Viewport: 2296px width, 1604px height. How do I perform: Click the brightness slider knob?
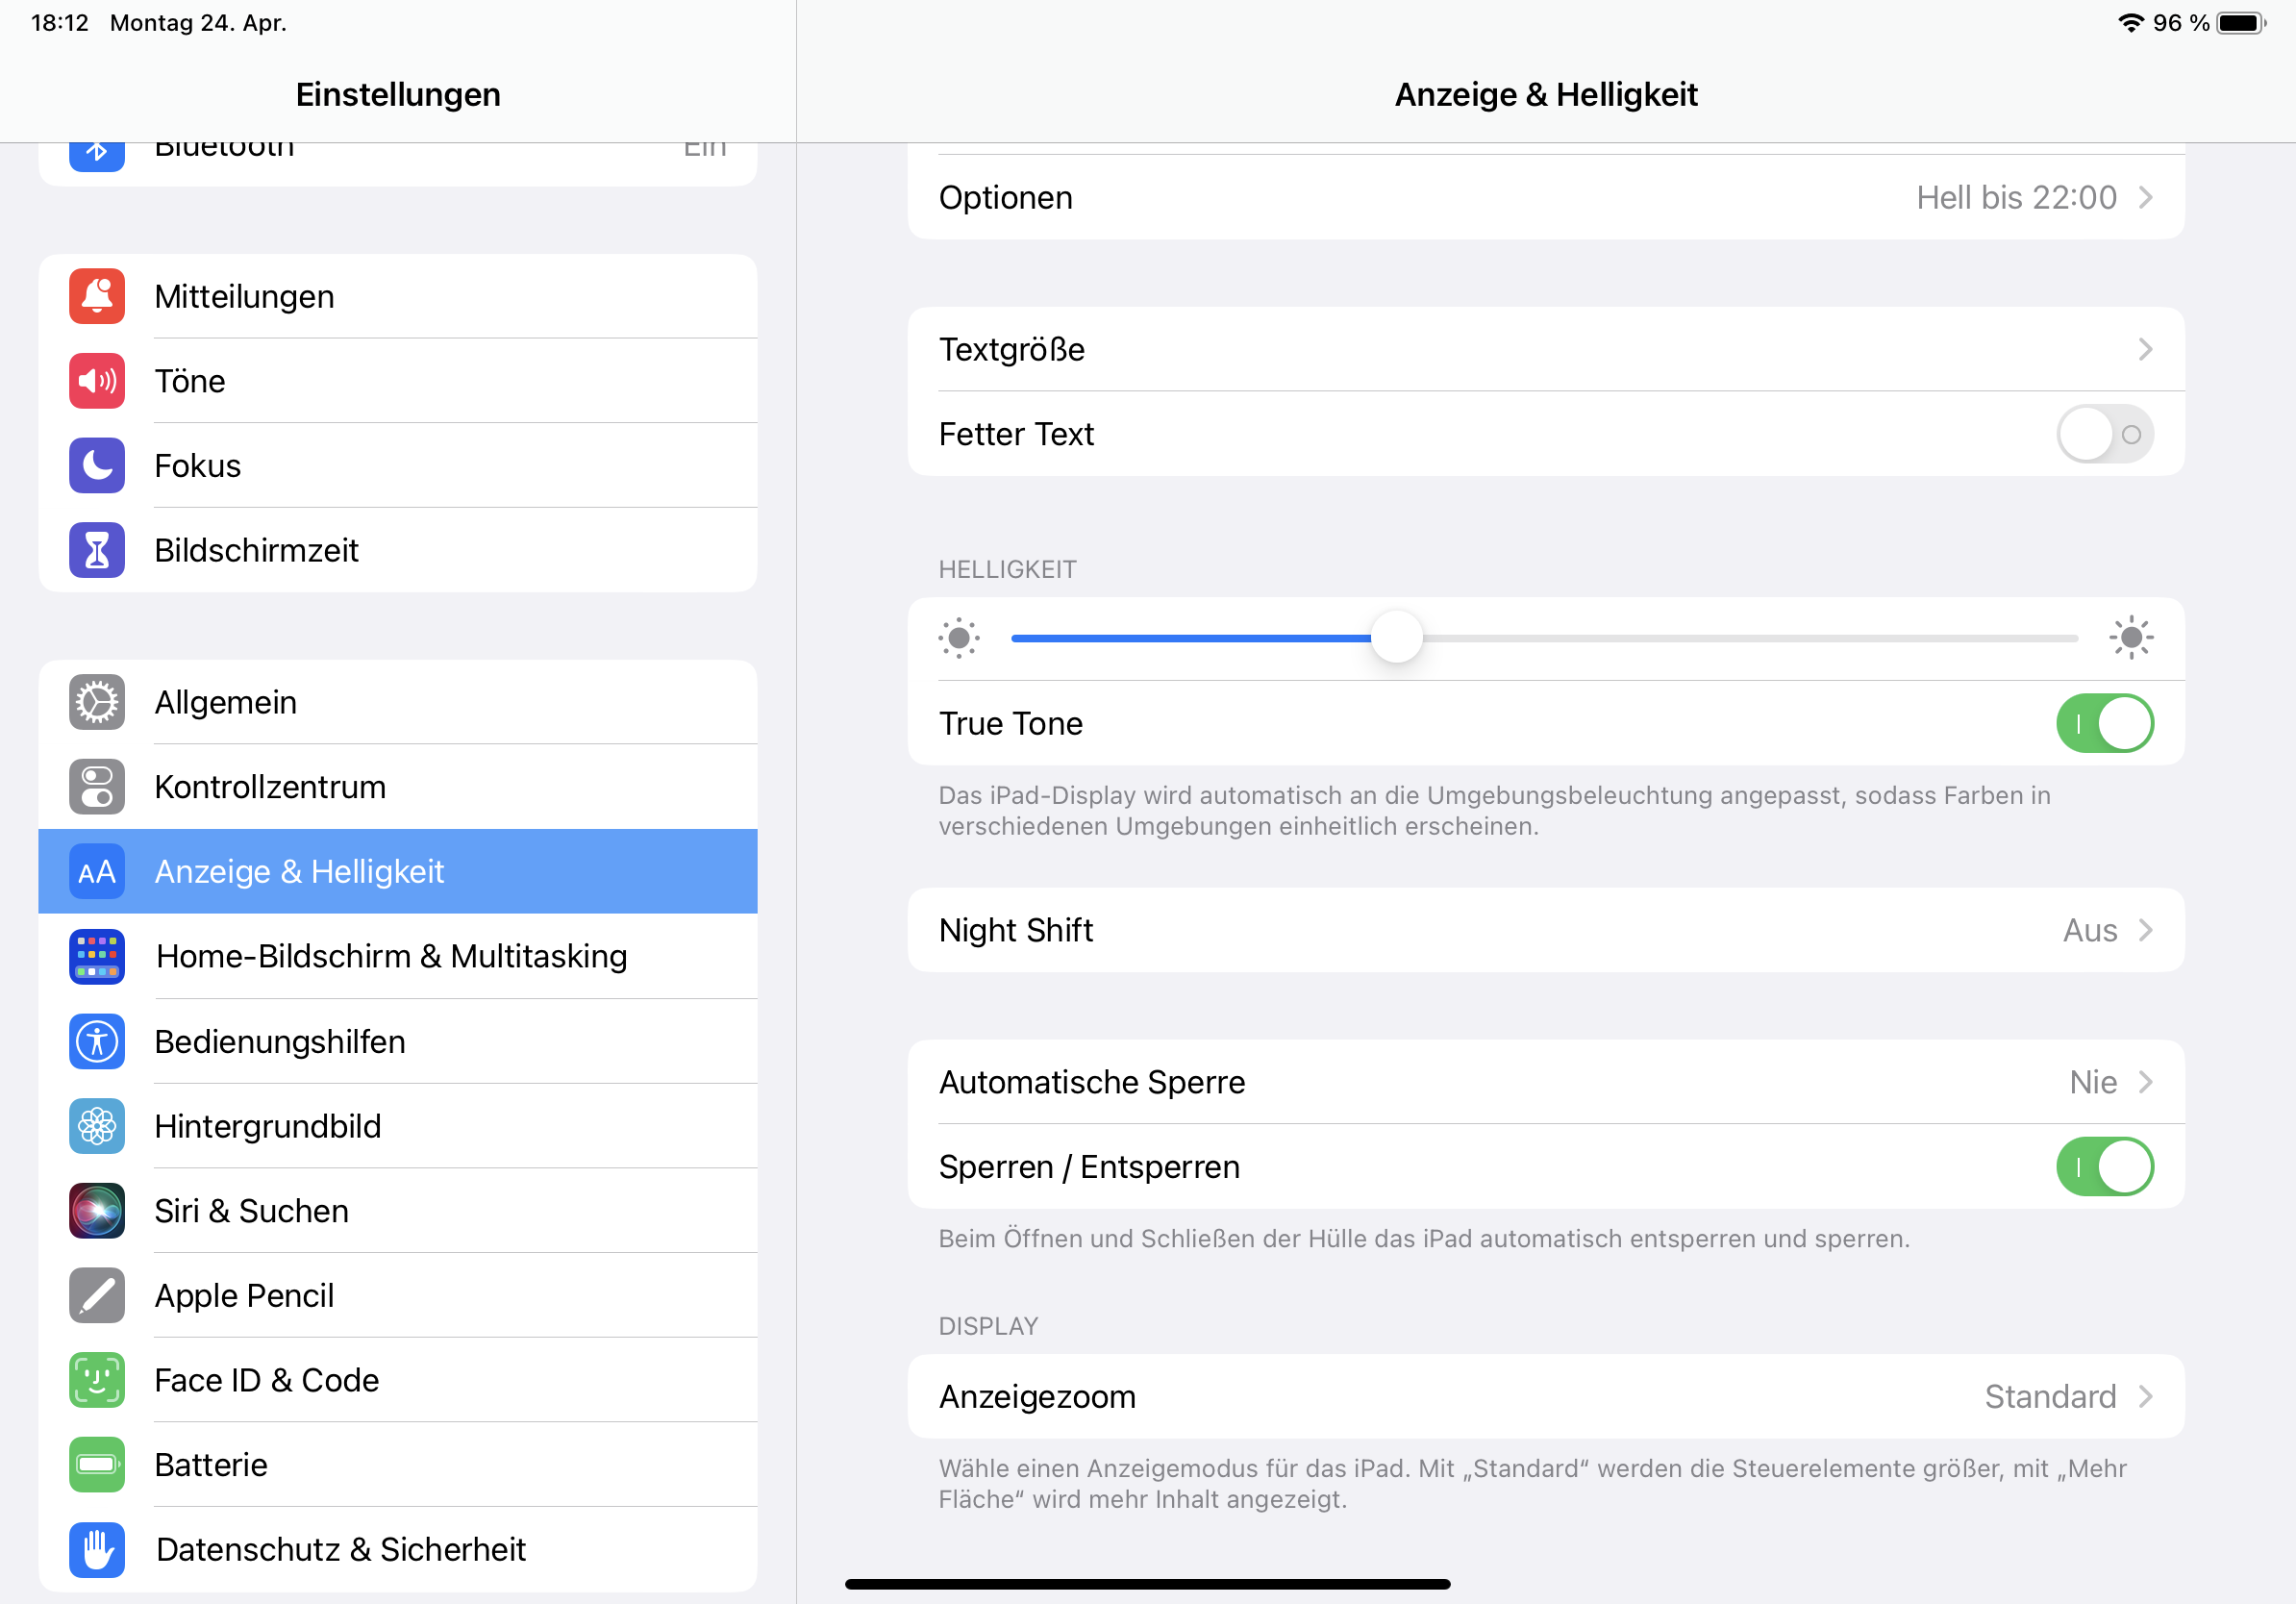point(1396,637)
